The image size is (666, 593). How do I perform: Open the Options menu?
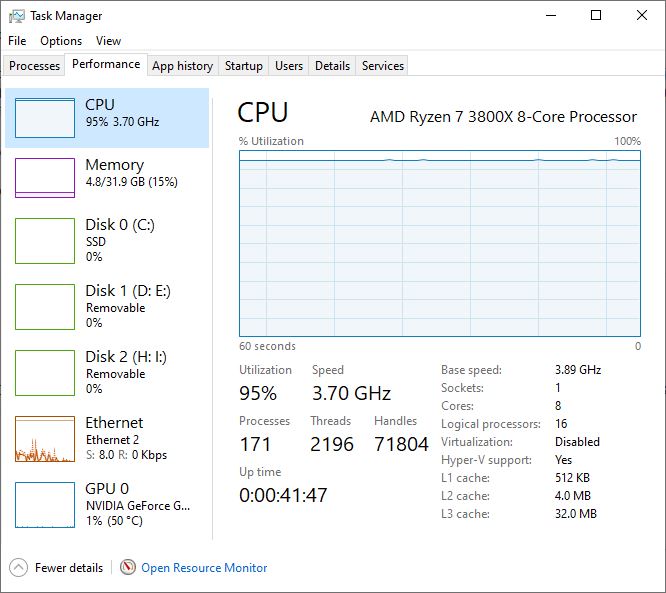coord(61,41)
